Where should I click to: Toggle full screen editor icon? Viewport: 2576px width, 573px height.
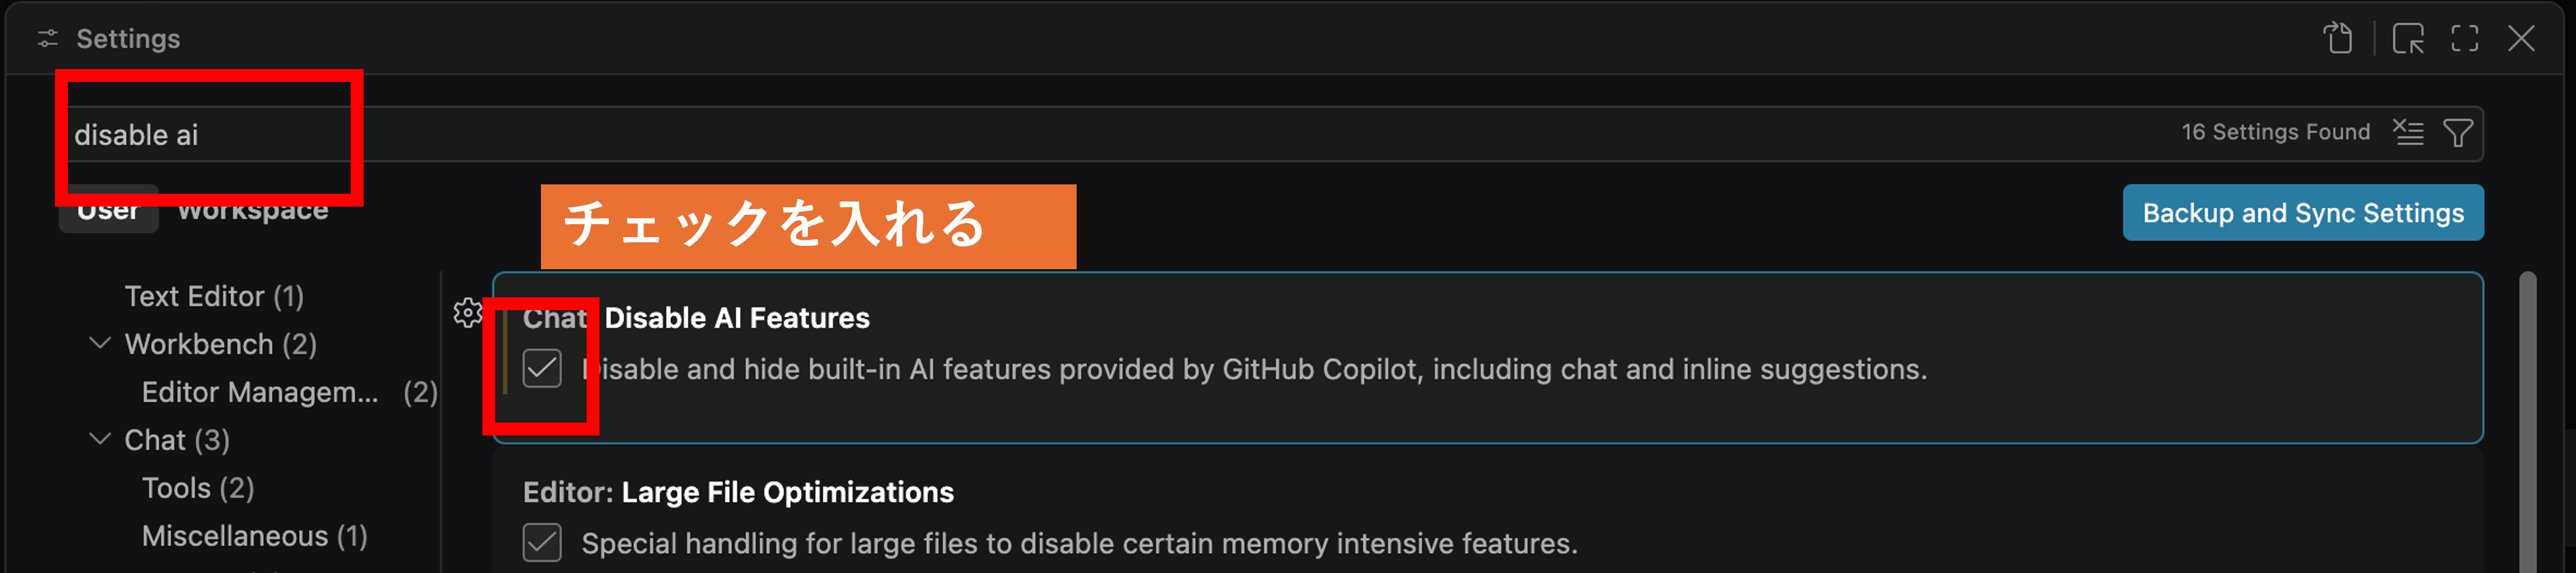(x=2465, y=38)
